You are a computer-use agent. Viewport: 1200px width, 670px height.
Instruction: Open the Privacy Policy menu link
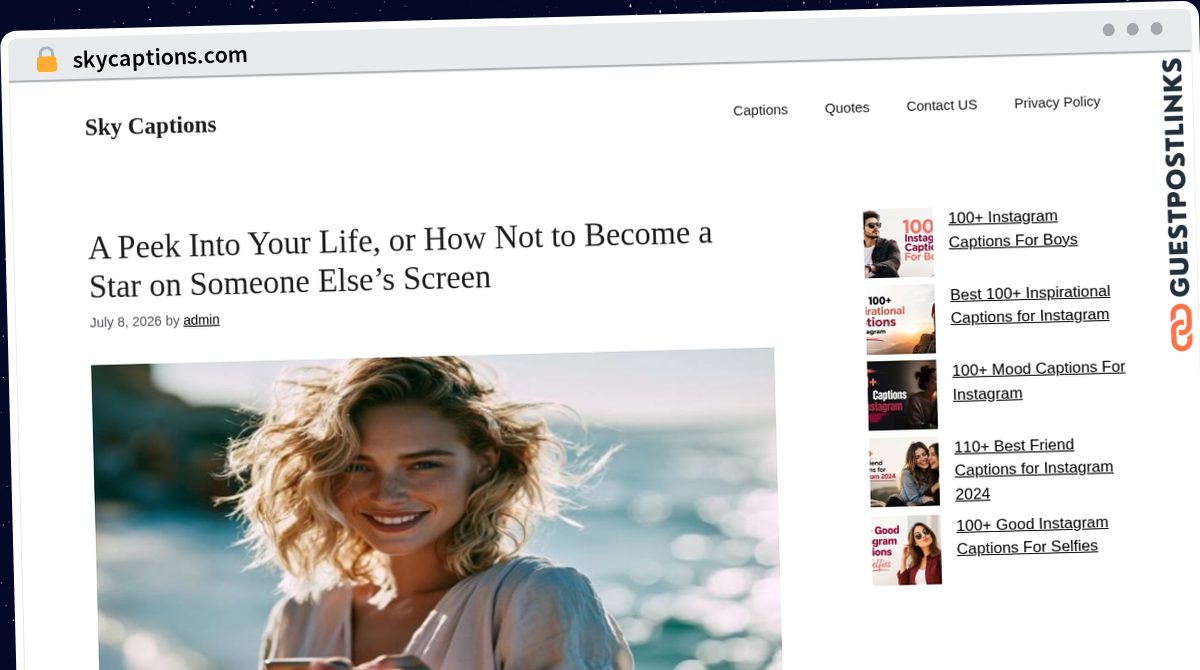point(1057,102)
